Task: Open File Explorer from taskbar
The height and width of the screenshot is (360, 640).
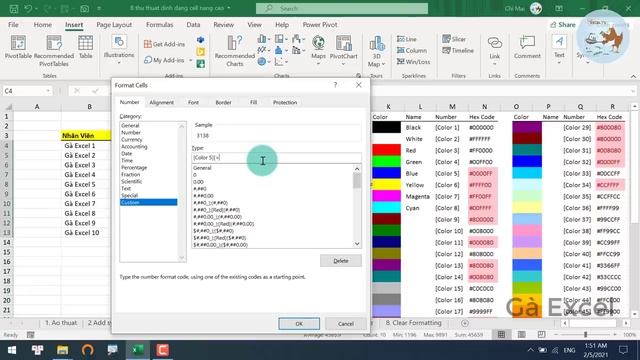Action: point(62,350)
